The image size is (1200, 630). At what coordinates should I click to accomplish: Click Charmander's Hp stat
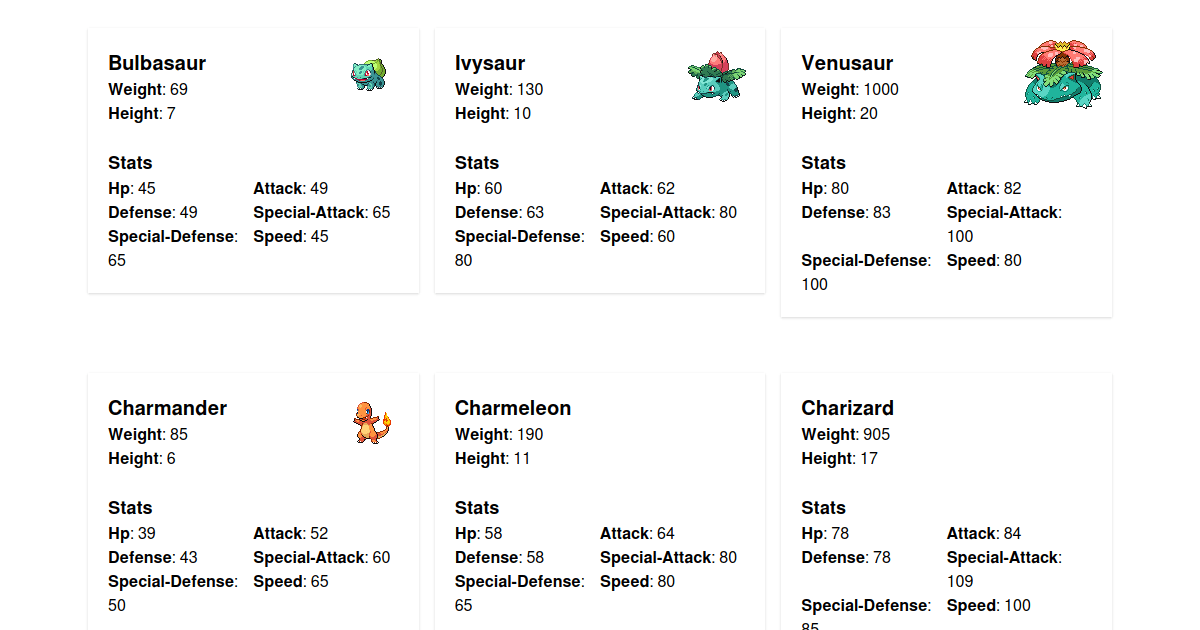click(x=132, y=533)
